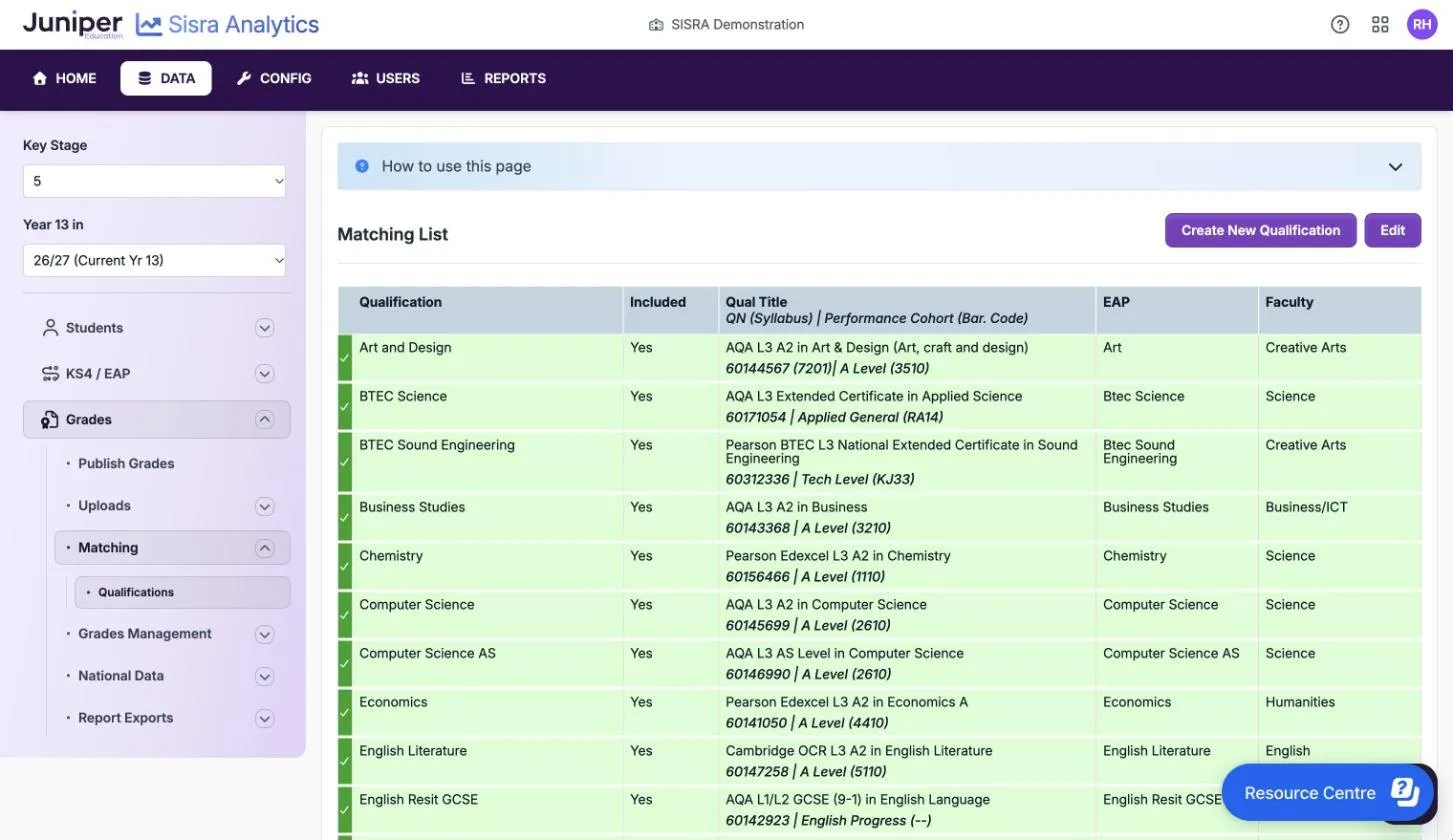Viewport: 1453px width, 840px height.
Task: Click green checkmark on Business Studies row
Action: [x=345, y=517]
